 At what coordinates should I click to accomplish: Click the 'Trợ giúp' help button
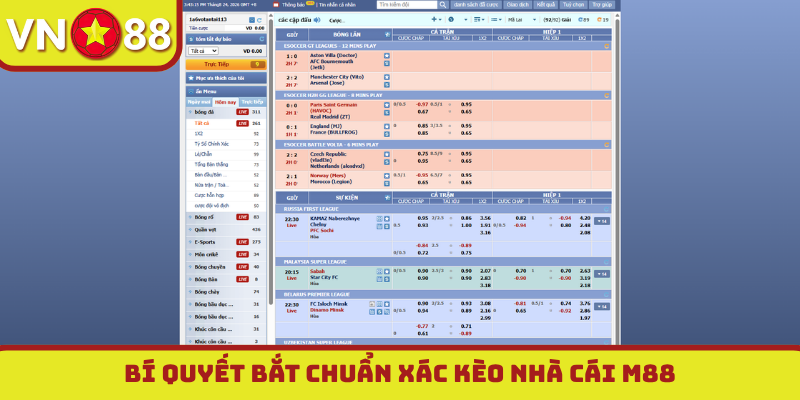(x=602, y=5)
